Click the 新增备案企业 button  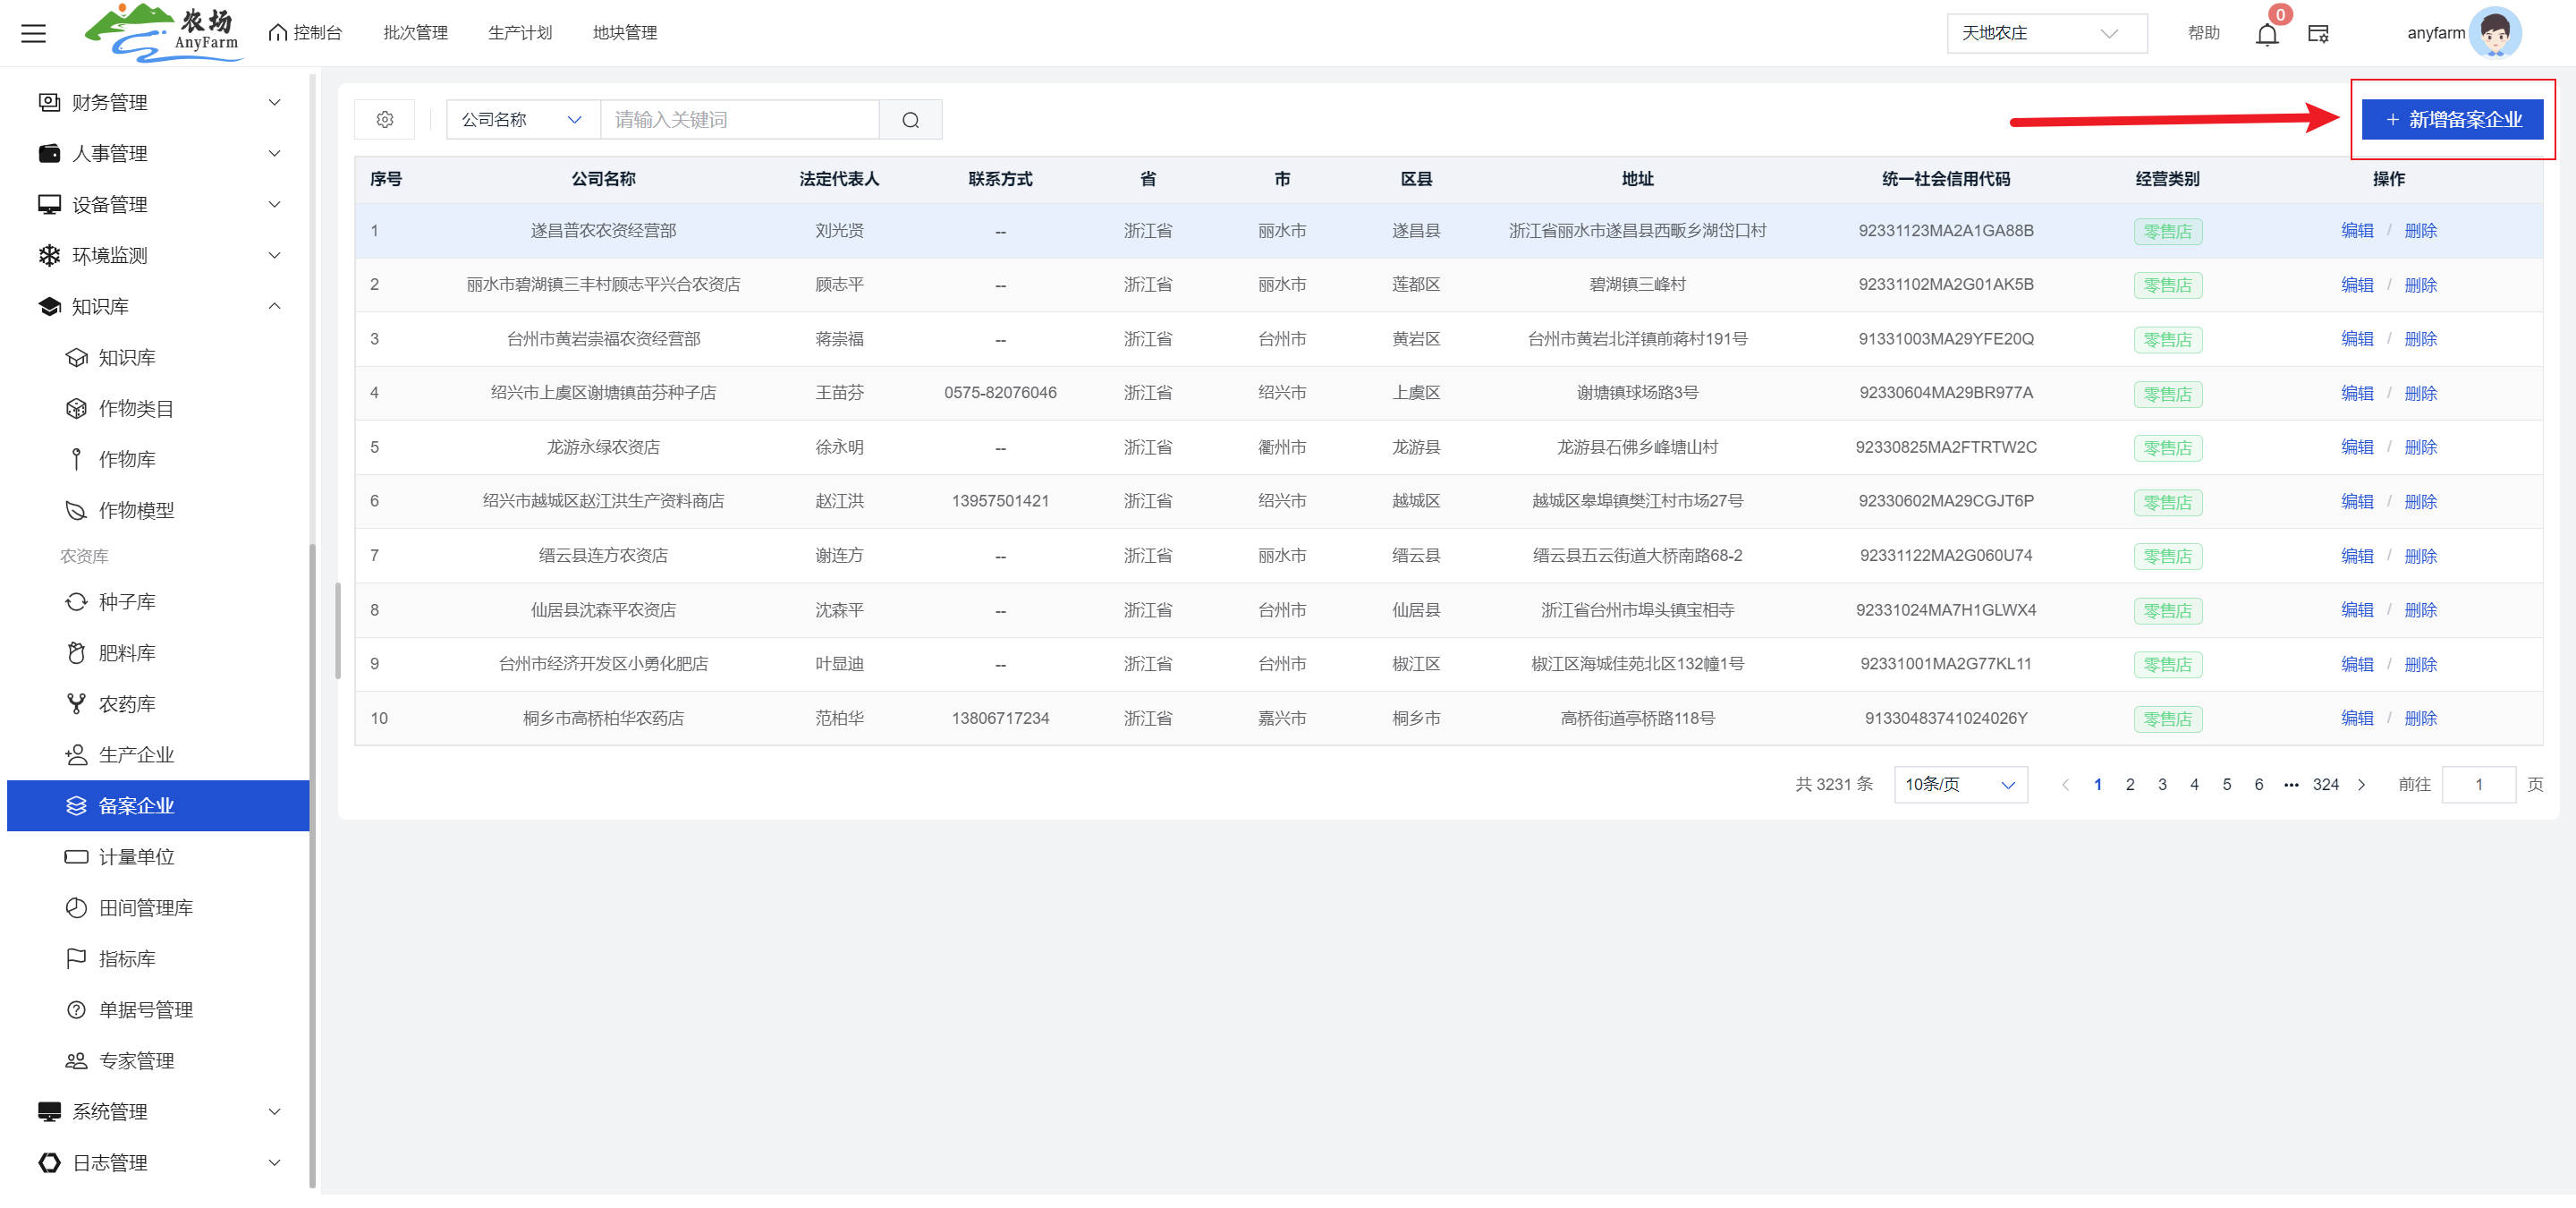coord(2452,120)
